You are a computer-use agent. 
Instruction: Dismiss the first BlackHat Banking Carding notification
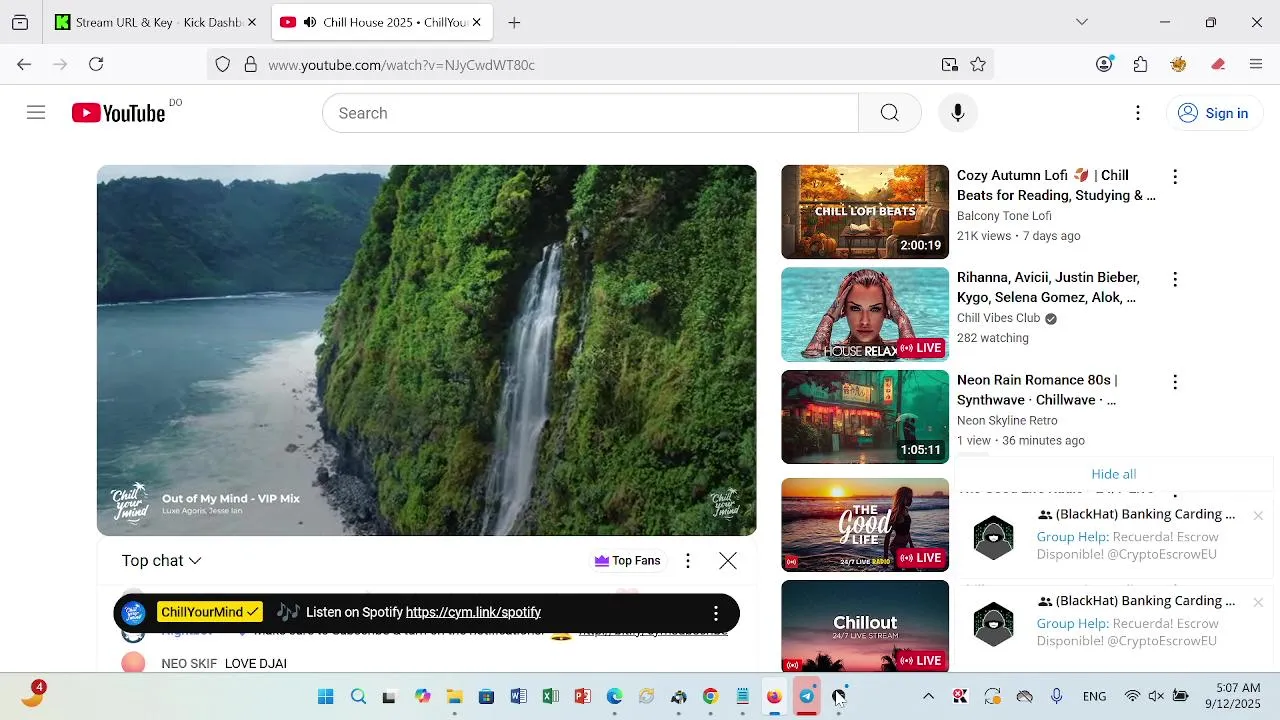point(1258,516)
